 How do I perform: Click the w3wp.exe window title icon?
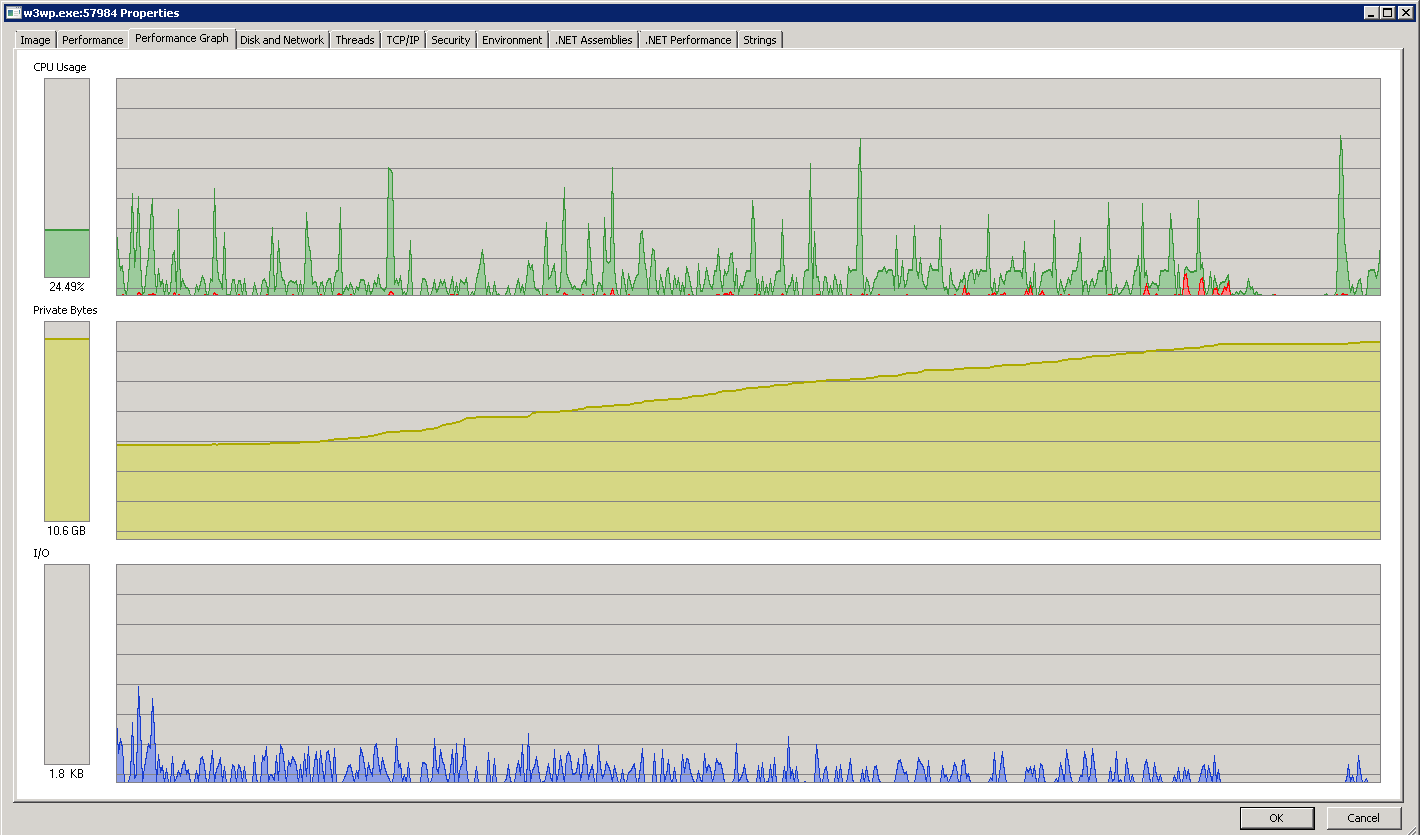(x=13, y=12)
